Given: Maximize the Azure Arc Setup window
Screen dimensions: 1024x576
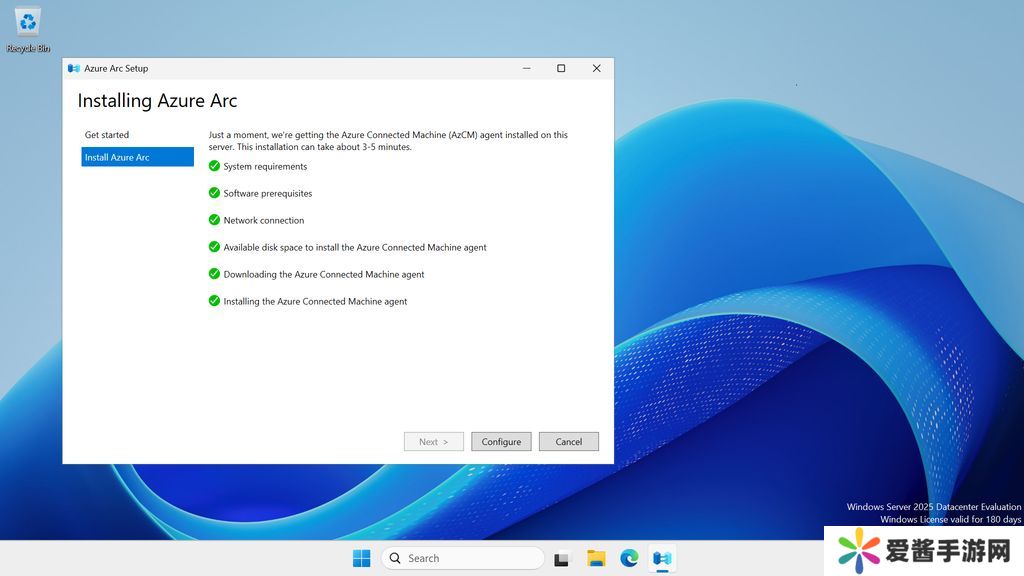Looking at the screenshot, I should [561, 68].
